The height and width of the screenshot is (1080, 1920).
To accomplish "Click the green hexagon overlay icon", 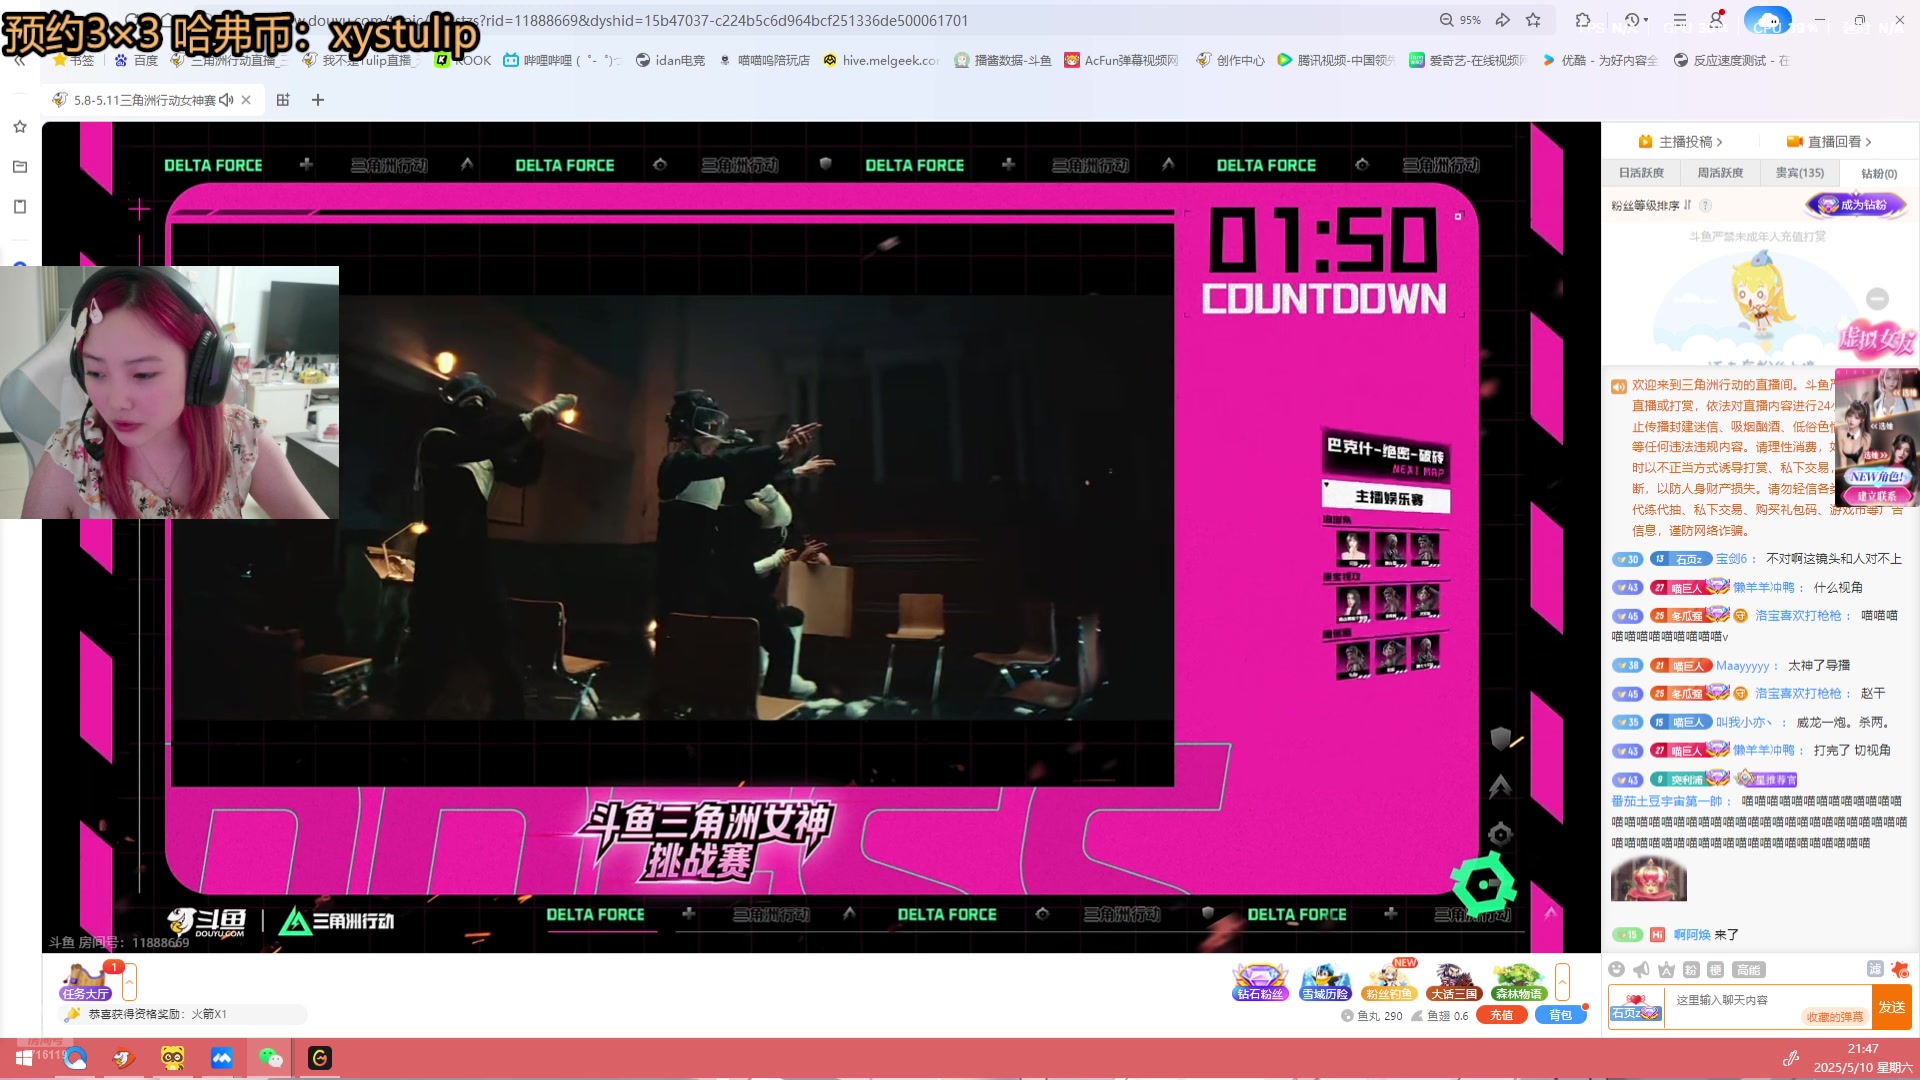I will tap(1484, 884).
